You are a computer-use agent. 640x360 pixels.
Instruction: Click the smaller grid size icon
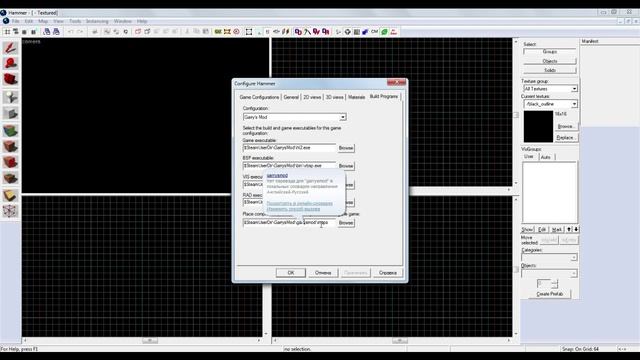(24, 32)
